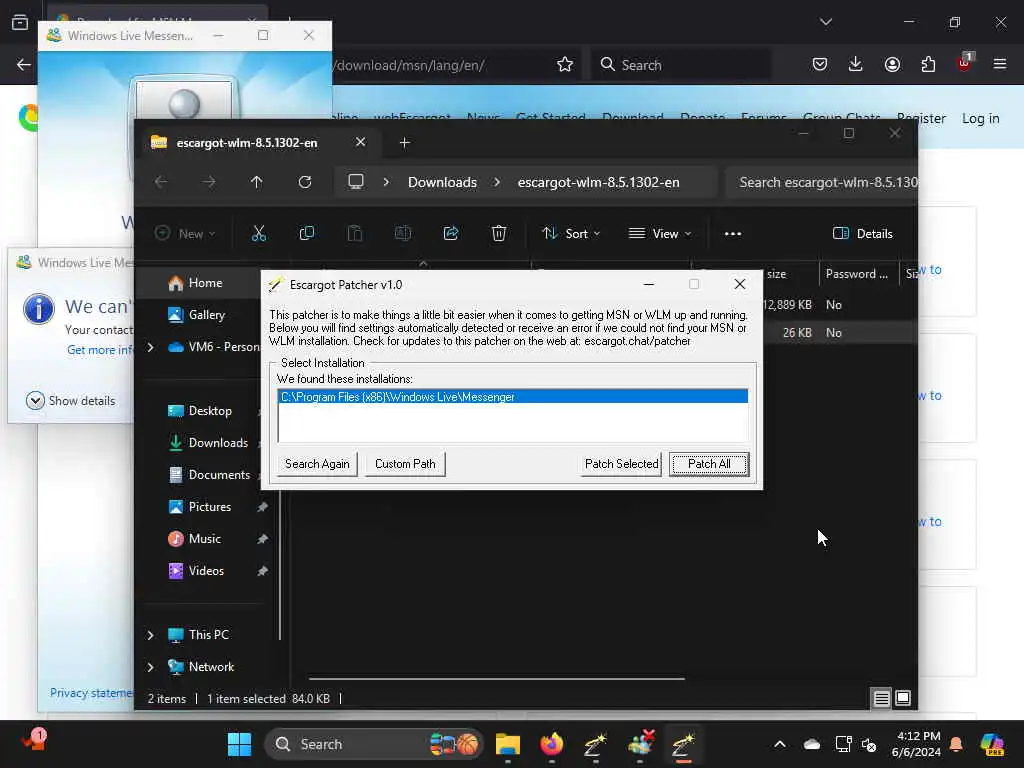Expand Show details in Messenger error dialog
The width and height of the screenshot is (1024, 768).
71,400
